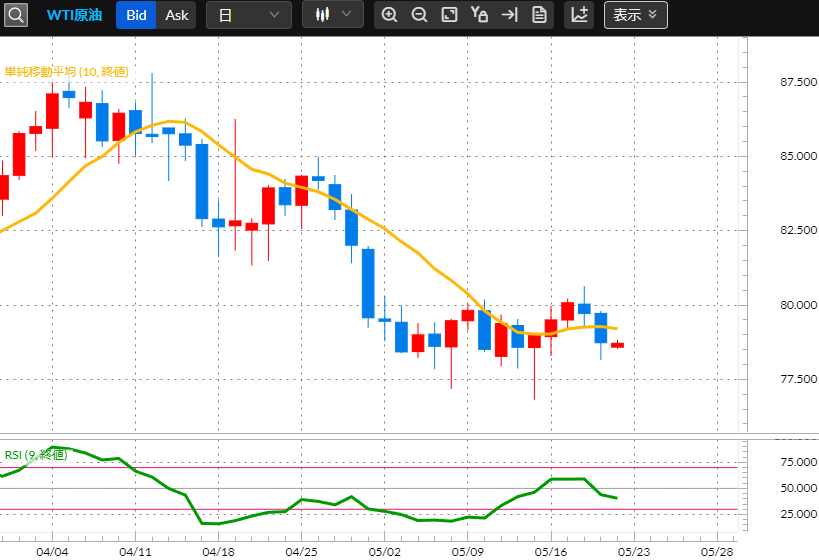Click the 05/23 date axis label
Viewport: 819px width, 560px height.
click(634, 552)
